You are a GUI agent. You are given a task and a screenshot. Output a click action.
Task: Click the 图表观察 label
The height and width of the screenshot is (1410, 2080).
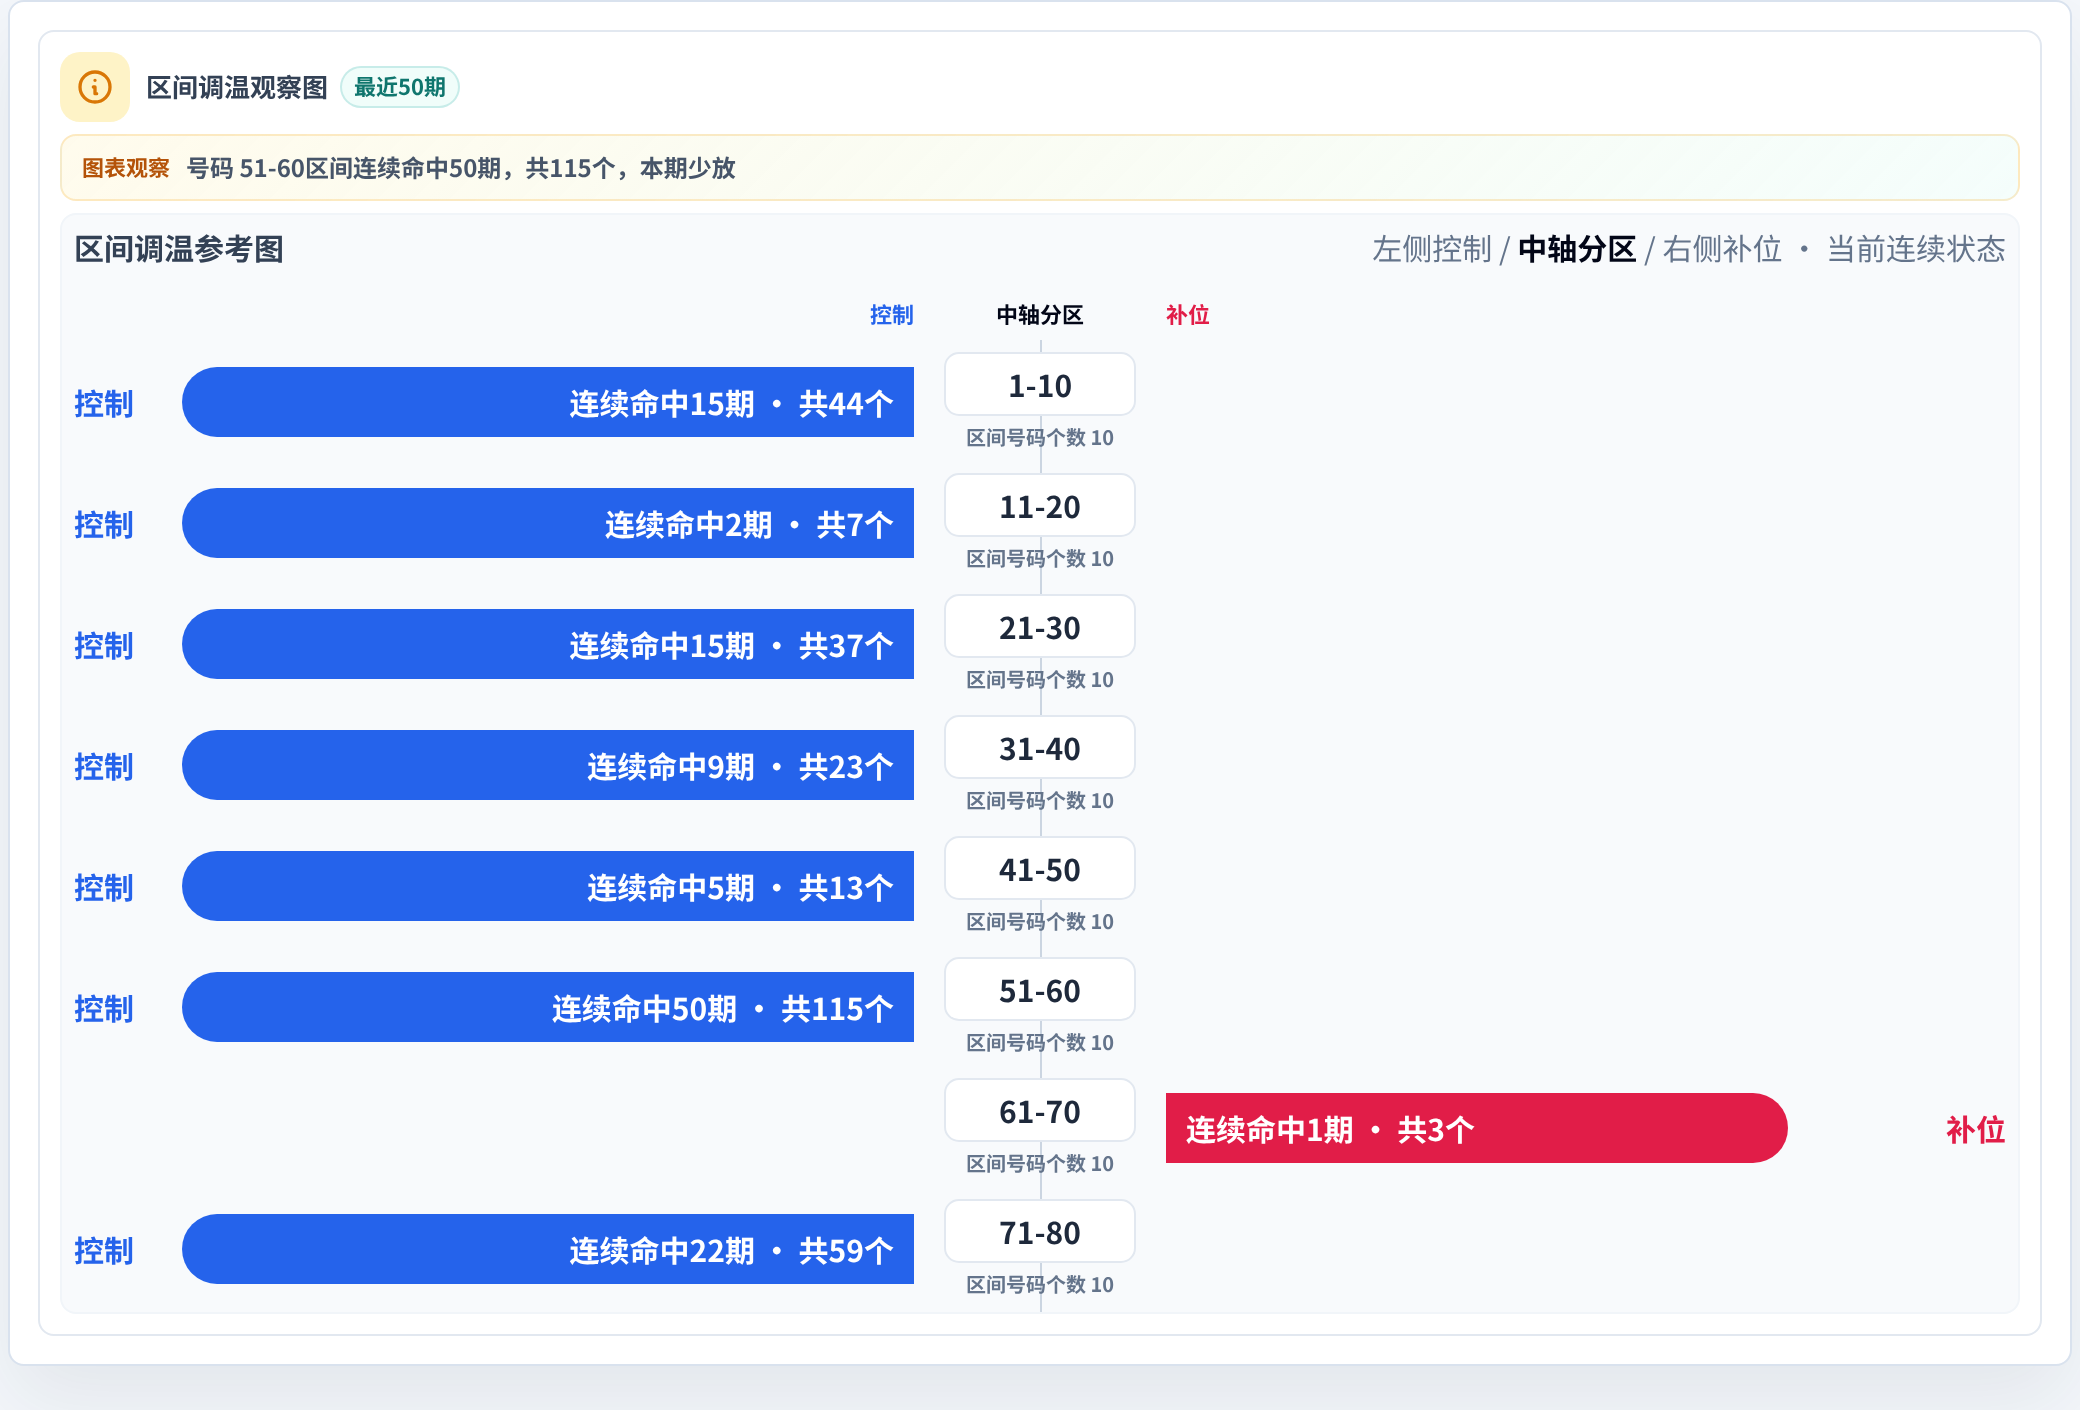[126, 168]
